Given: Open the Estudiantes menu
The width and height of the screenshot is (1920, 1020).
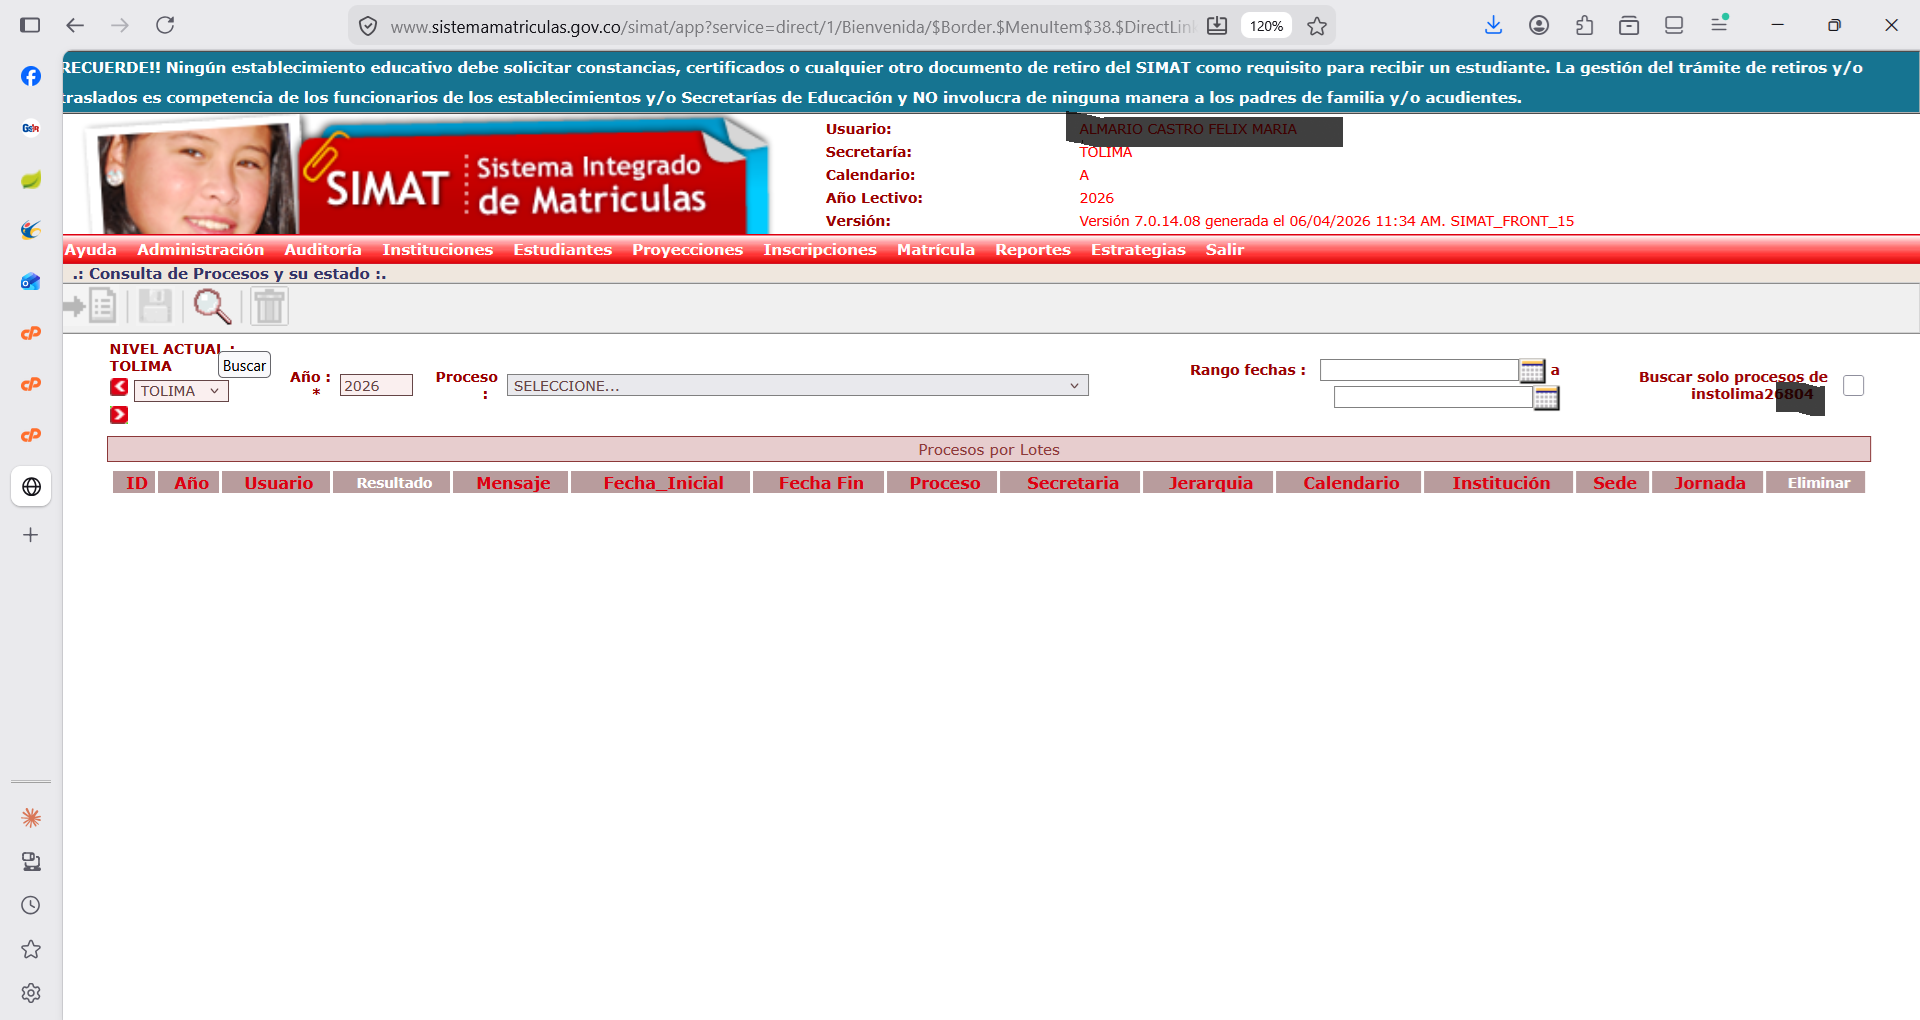Looking at the screenshot, I should (x=562, y=250).
